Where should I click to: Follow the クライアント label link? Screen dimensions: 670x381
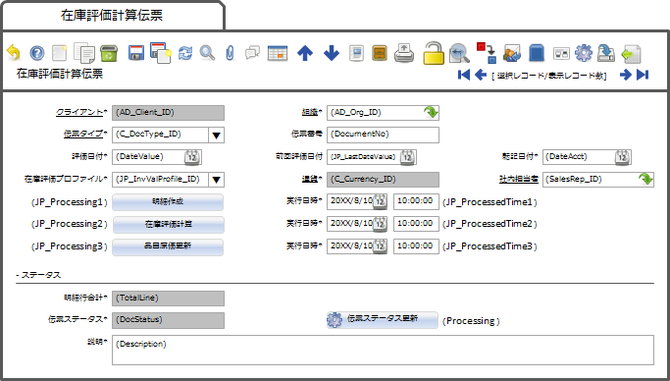(79, 113)
